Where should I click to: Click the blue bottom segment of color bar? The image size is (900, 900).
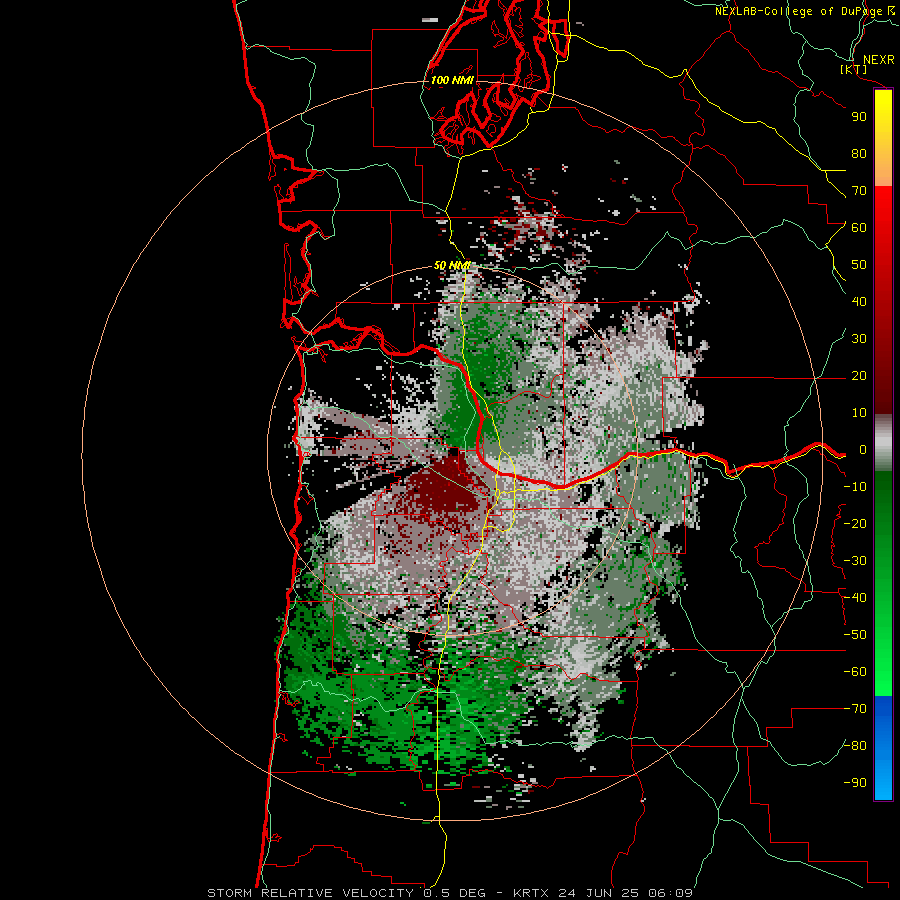click(x=883, y=748)
